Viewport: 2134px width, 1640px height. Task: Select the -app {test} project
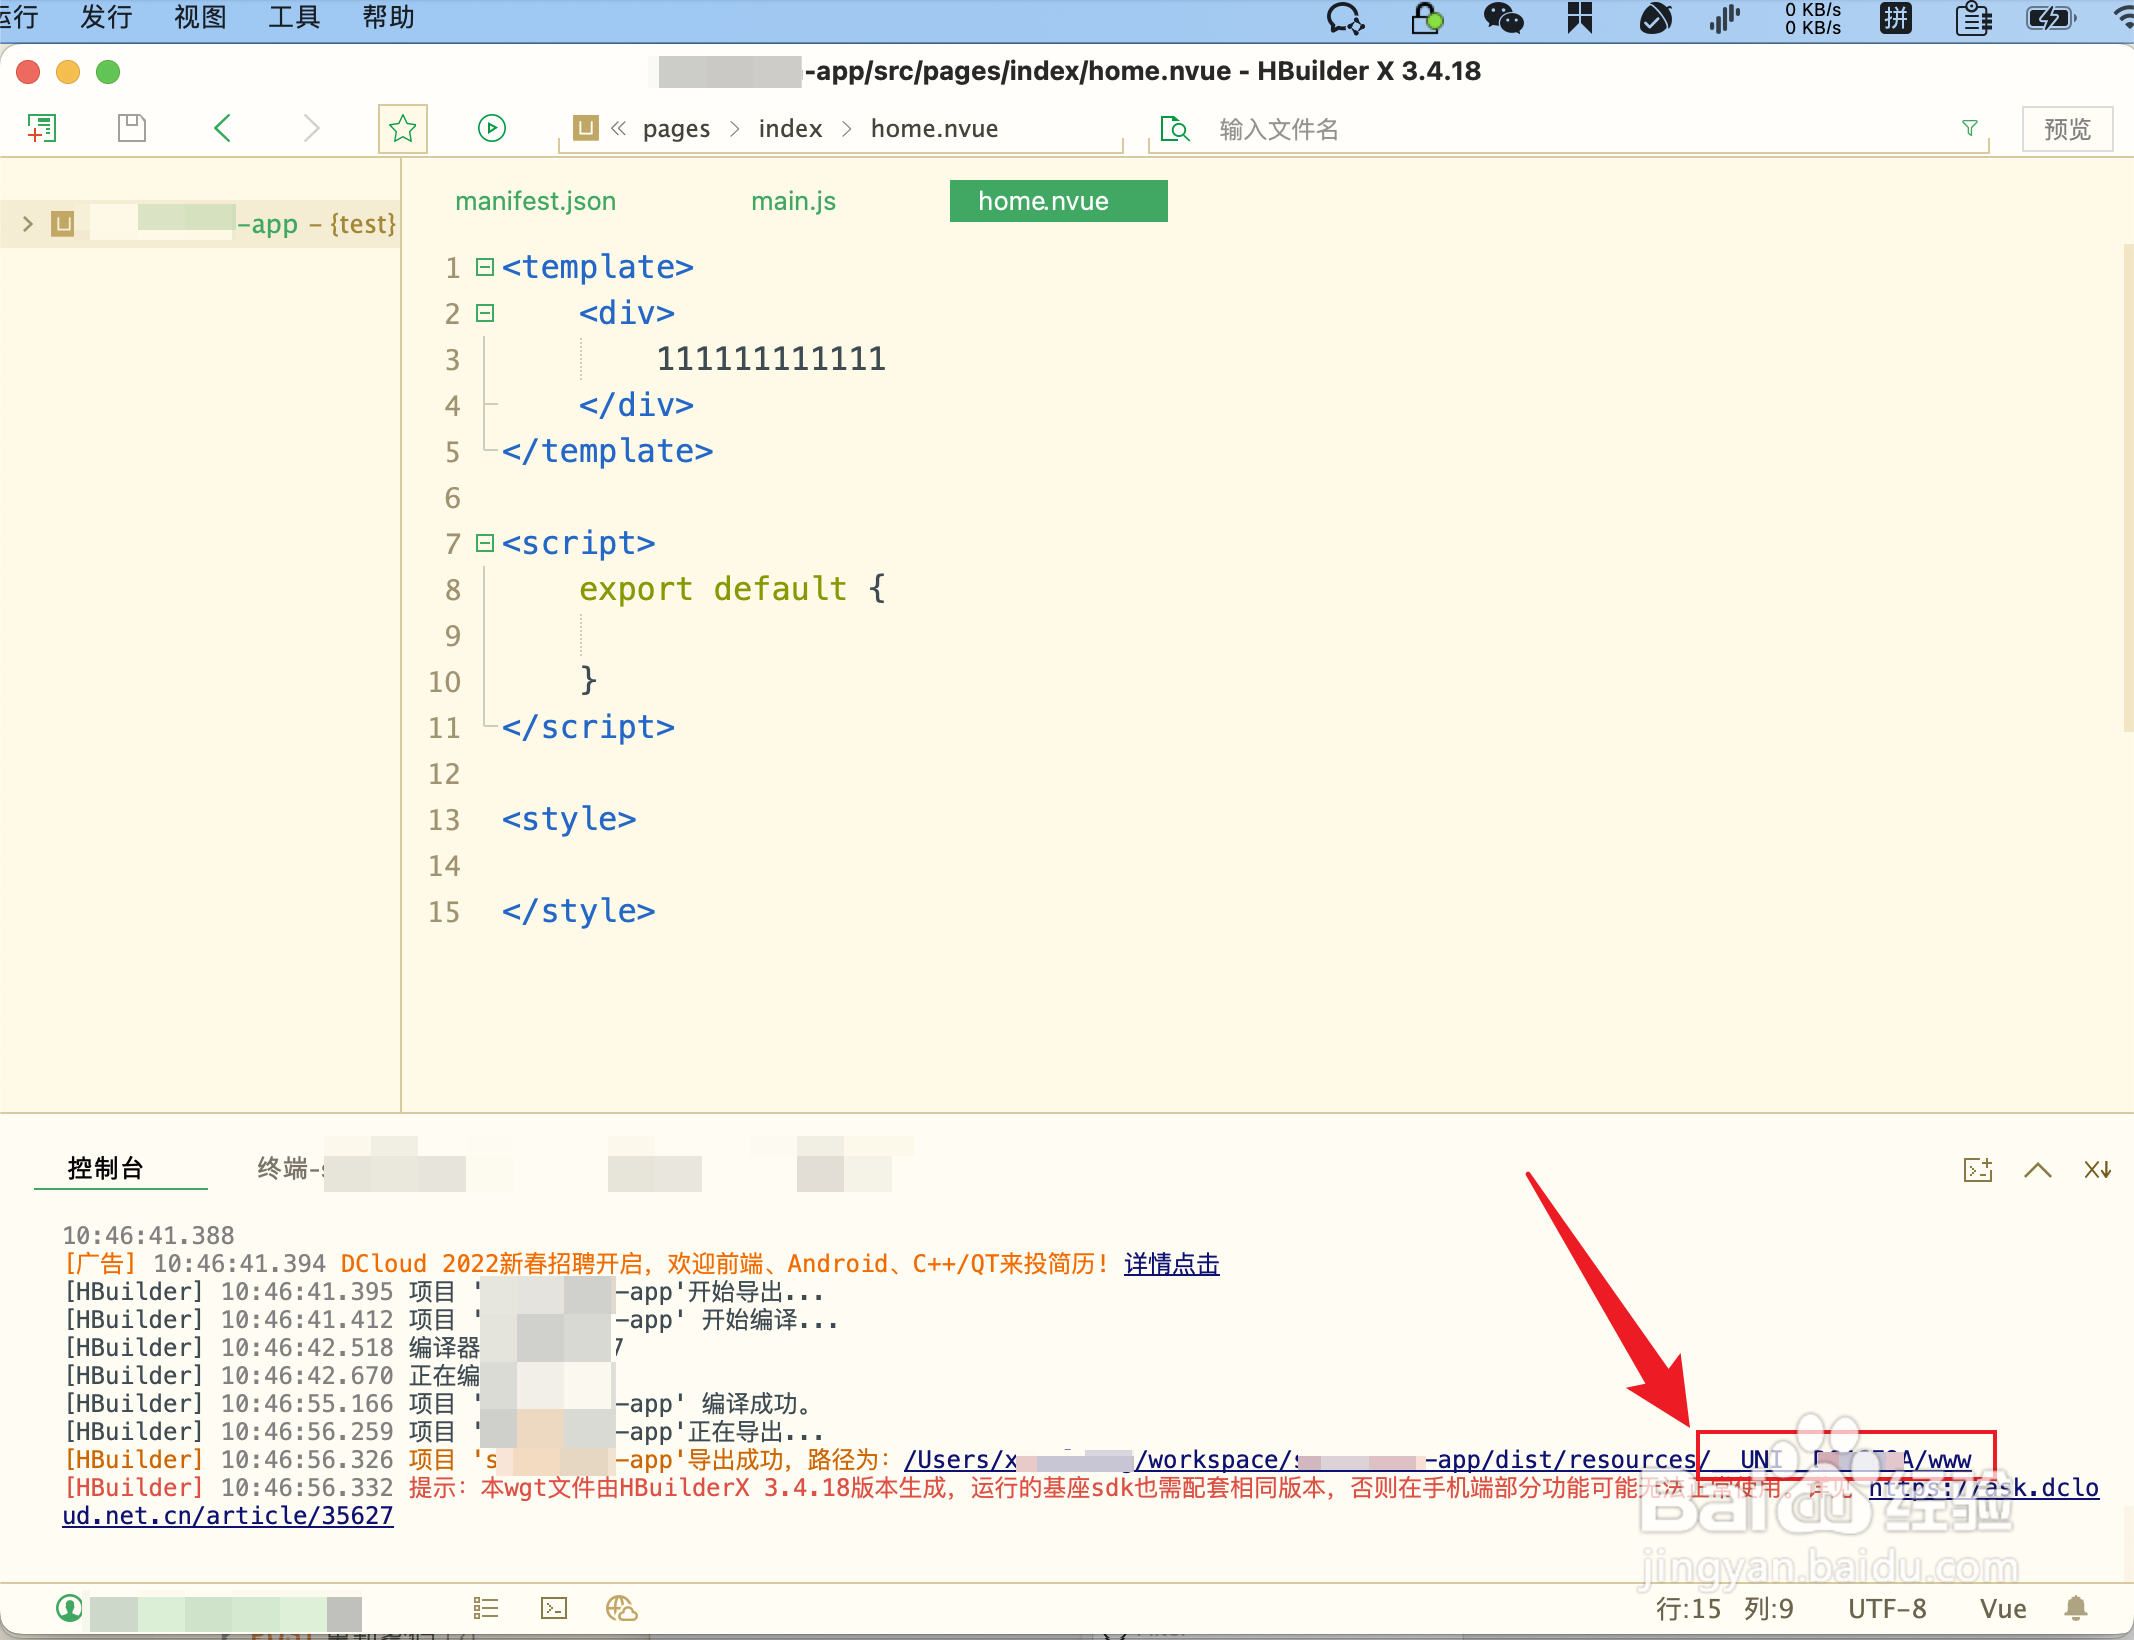pyautogui.click(x=200, y=224)
